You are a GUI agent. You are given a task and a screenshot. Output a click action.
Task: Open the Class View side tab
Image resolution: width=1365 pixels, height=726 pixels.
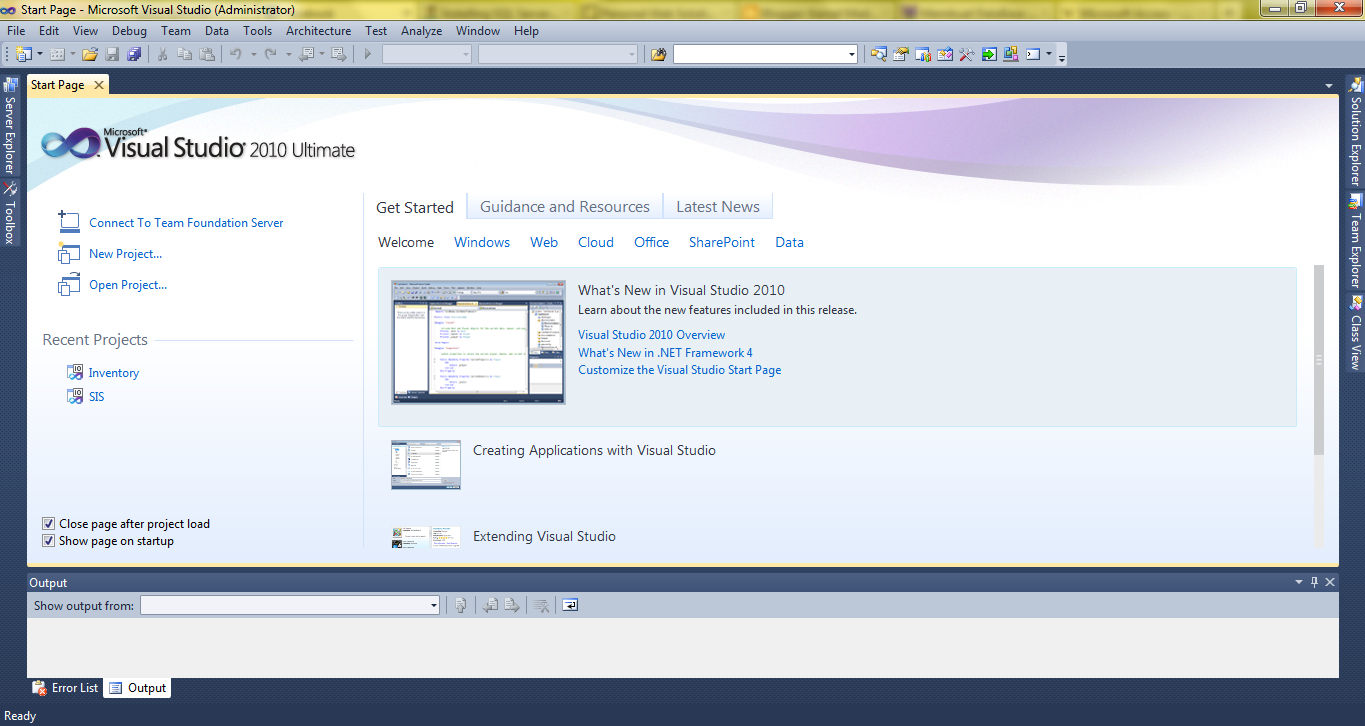click(x=1355, y=333)
